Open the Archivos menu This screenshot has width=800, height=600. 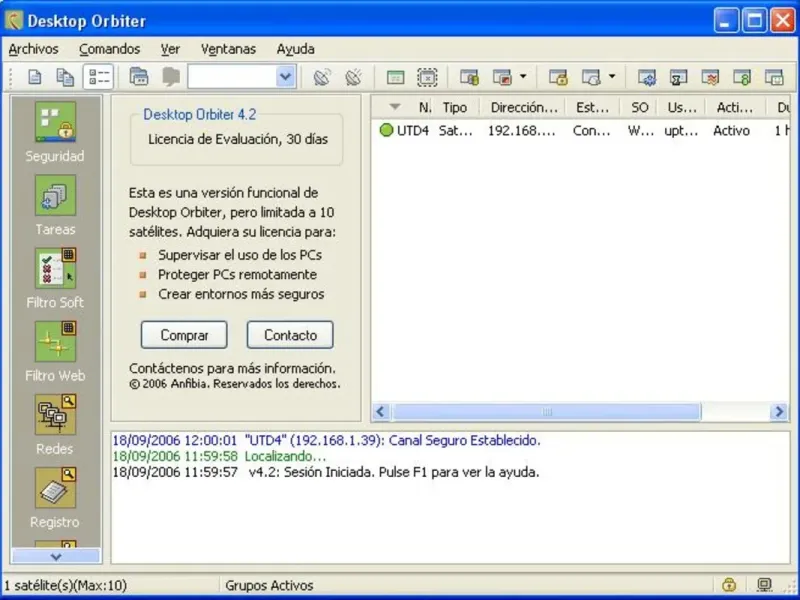point(34,49)
